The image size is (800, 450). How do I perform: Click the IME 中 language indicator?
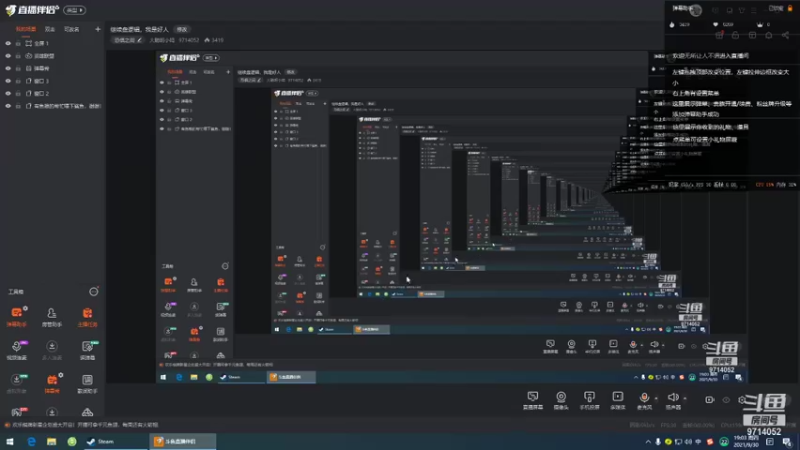698,442
